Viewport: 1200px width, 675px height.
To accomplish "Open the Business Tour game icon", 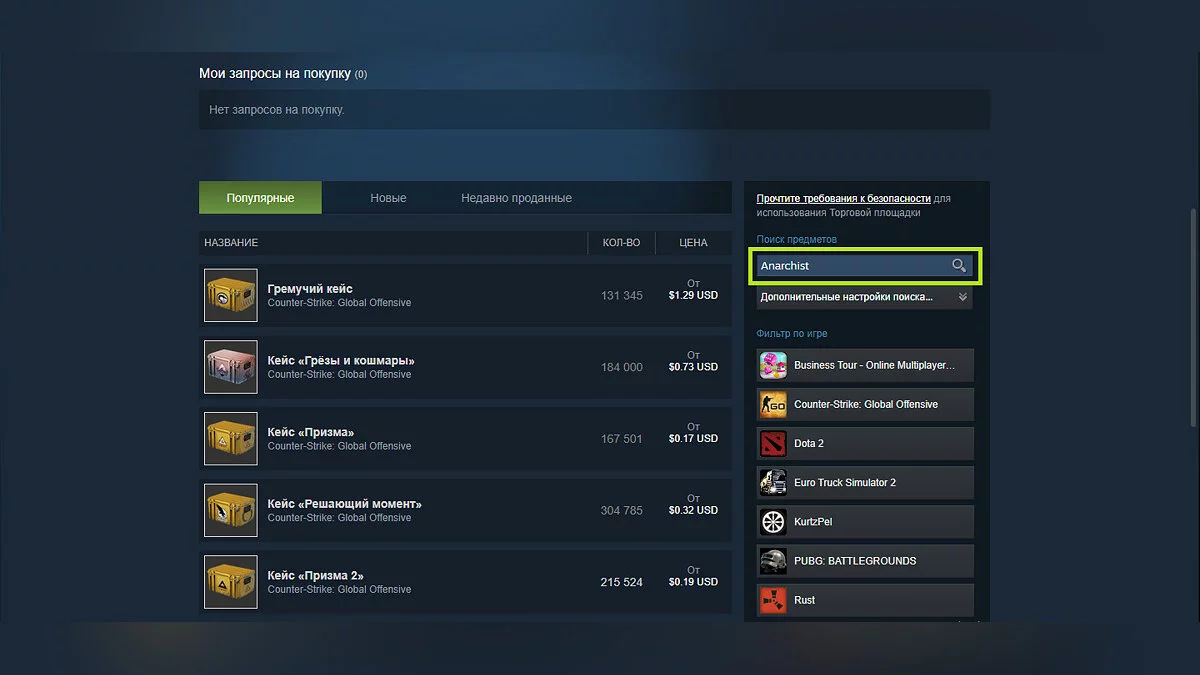I will click(x=773, y=365).
